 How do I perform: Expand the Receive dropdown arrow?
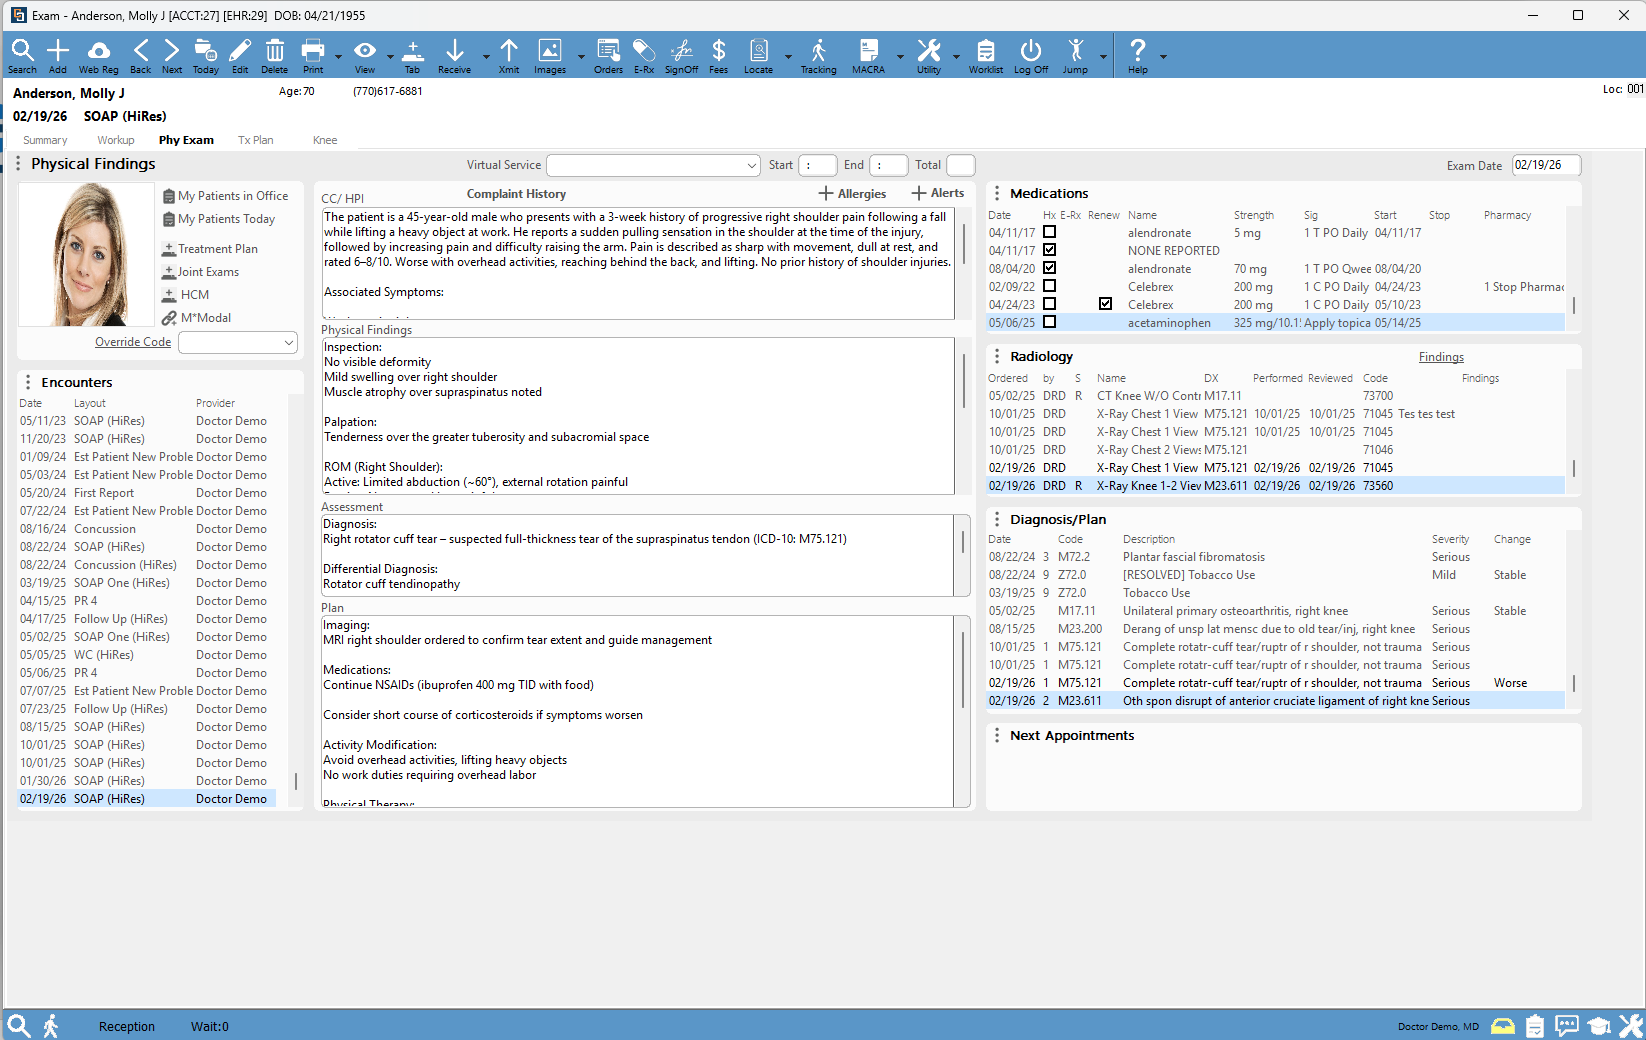[486, 57]
